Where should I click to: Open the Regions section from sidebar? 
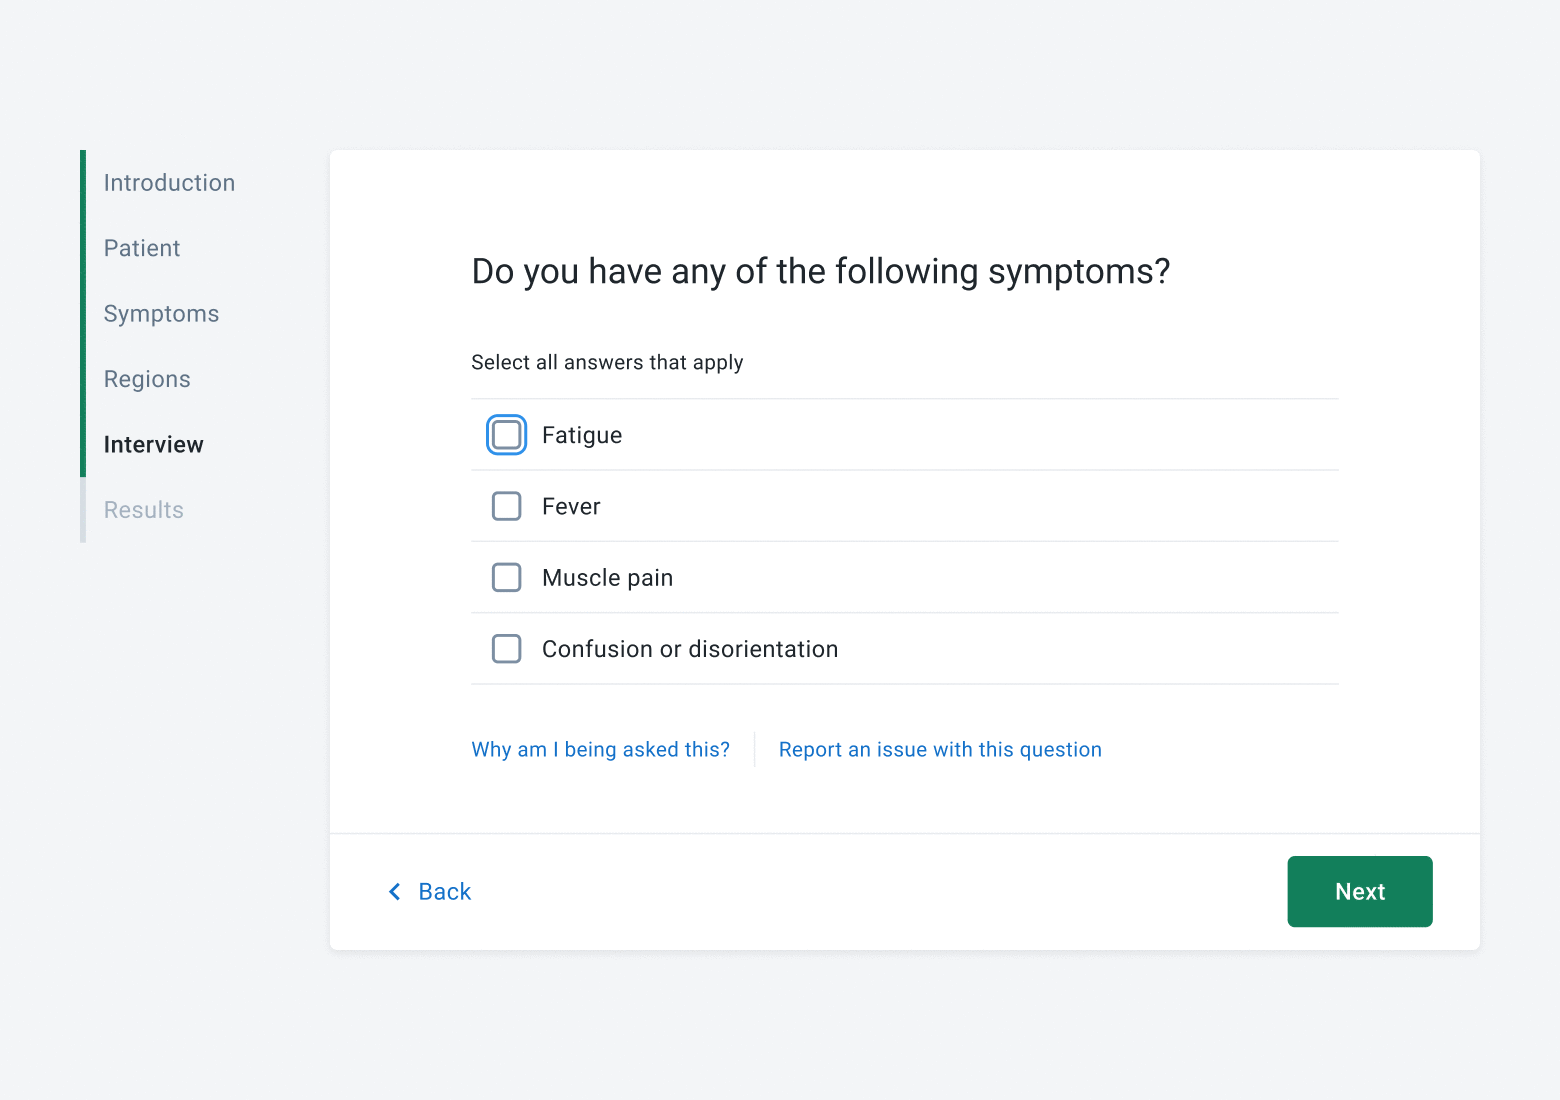146,378
